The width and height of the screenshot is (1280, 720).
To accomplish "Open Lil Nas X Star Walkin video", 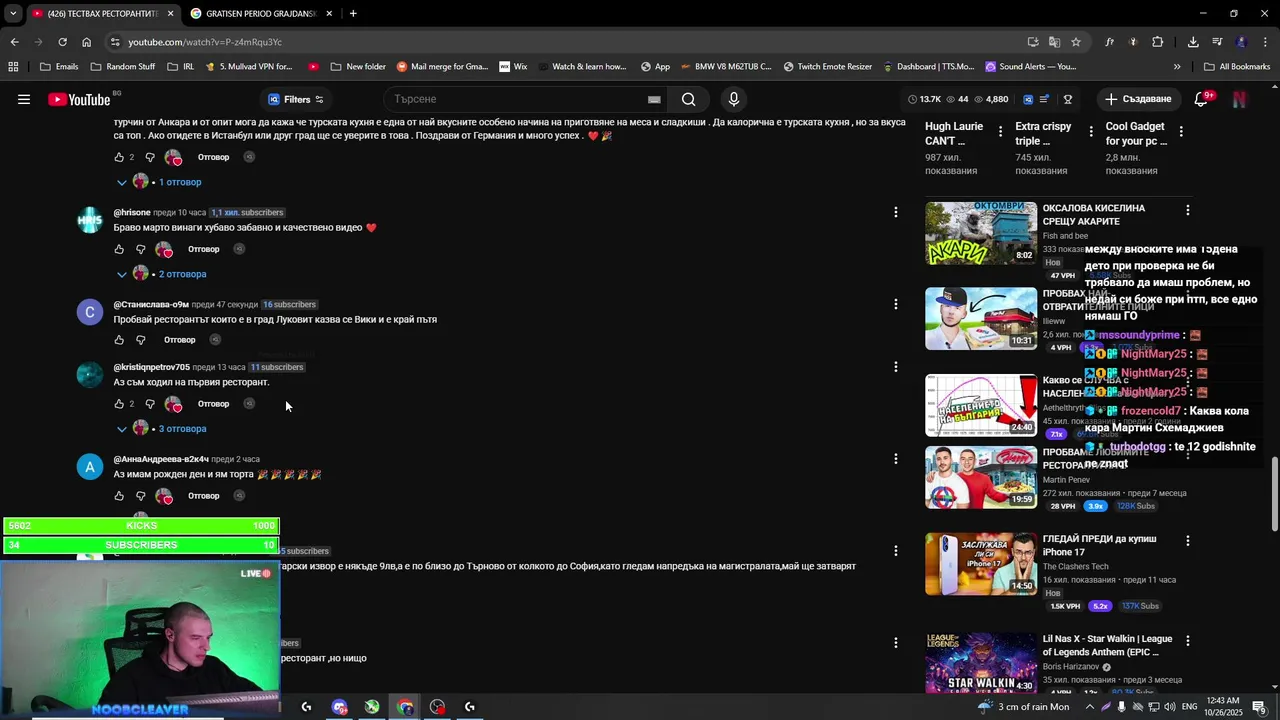I will [x=981, y=662].
